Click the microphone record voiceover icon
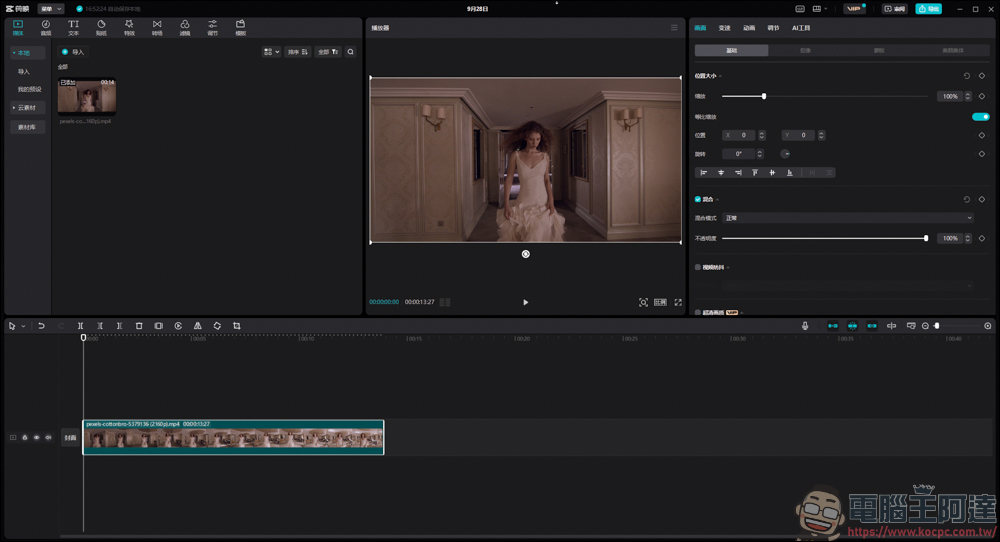This screenshot has height=542, width=1000. [805, 326]
